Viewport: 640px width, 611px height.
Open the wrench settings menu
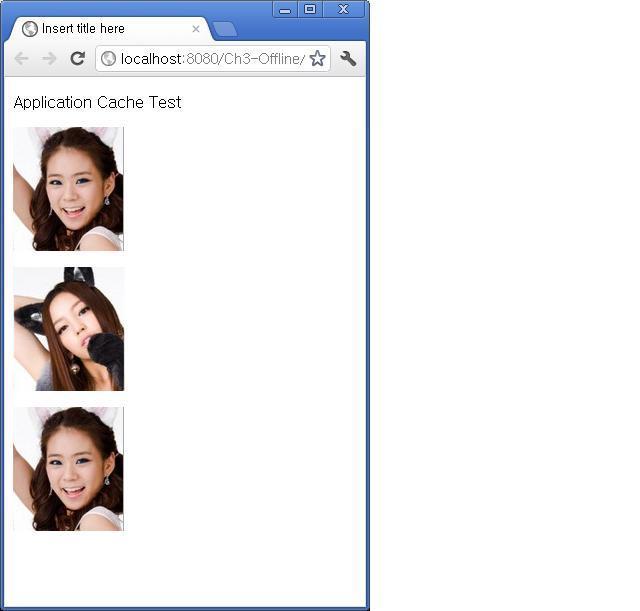tap(348, 59)
